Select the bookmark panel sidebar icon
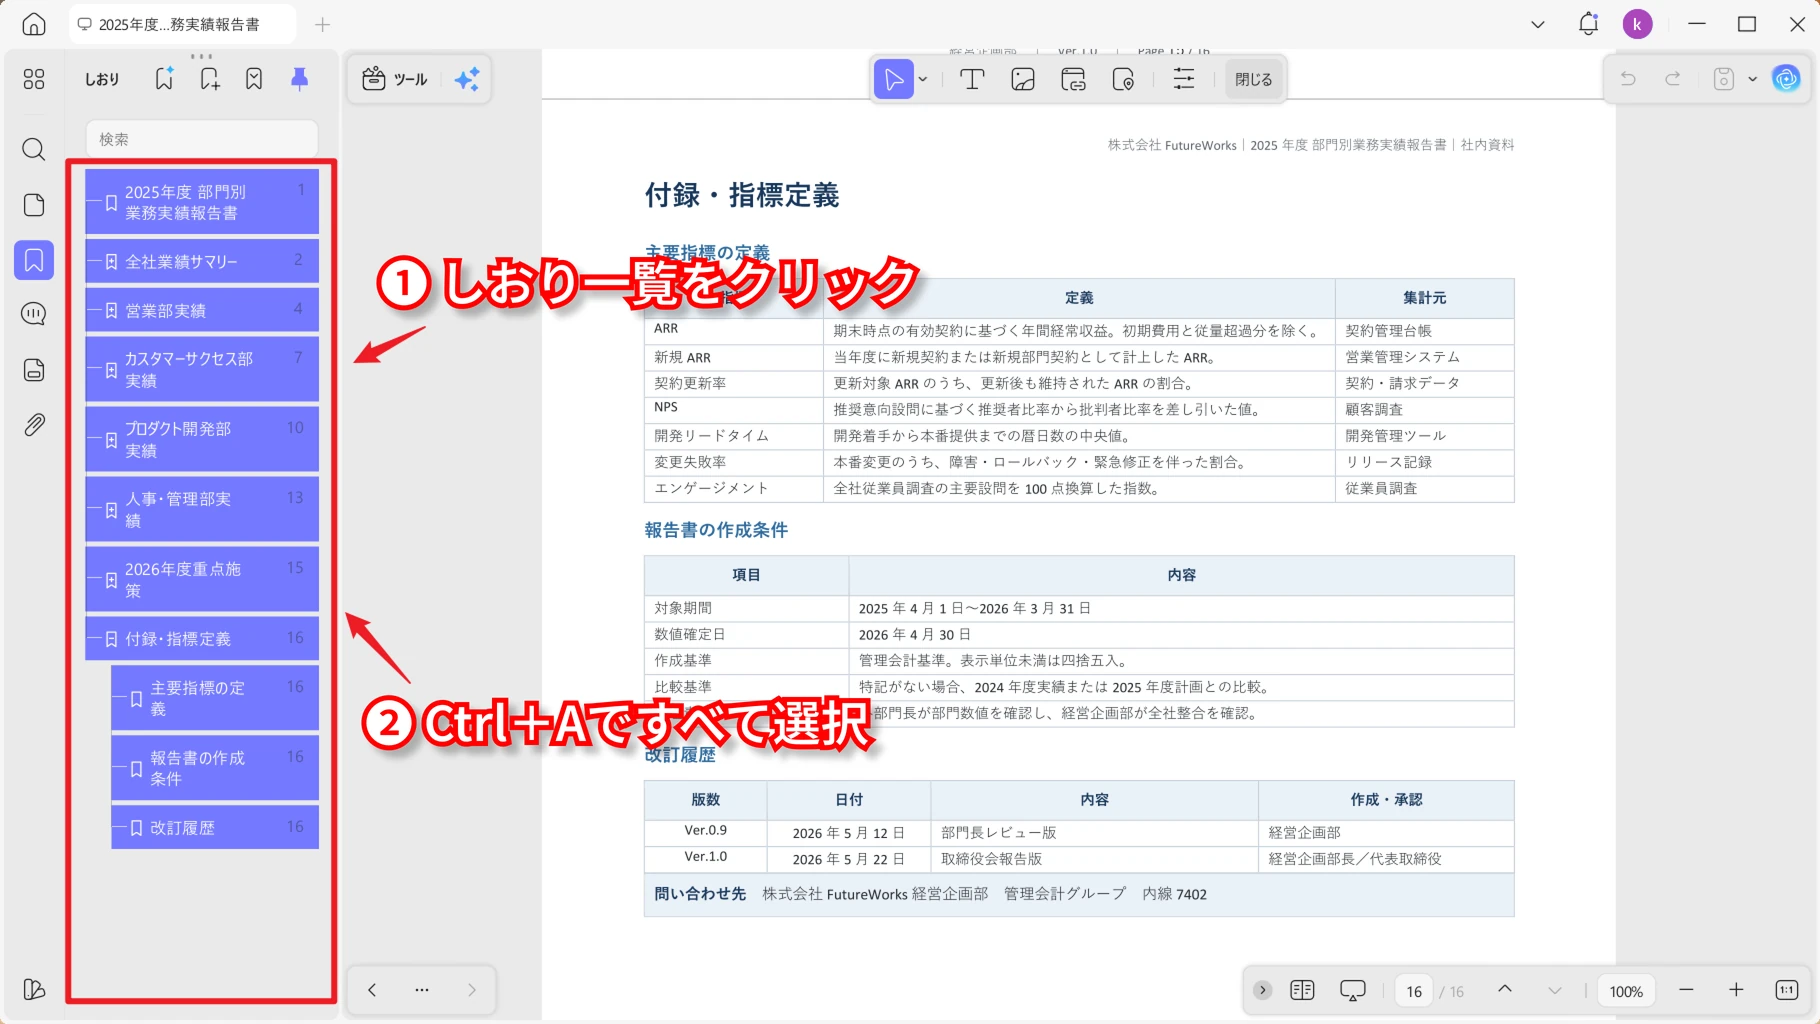The image size is (1820, 1024). coord(34,260)
